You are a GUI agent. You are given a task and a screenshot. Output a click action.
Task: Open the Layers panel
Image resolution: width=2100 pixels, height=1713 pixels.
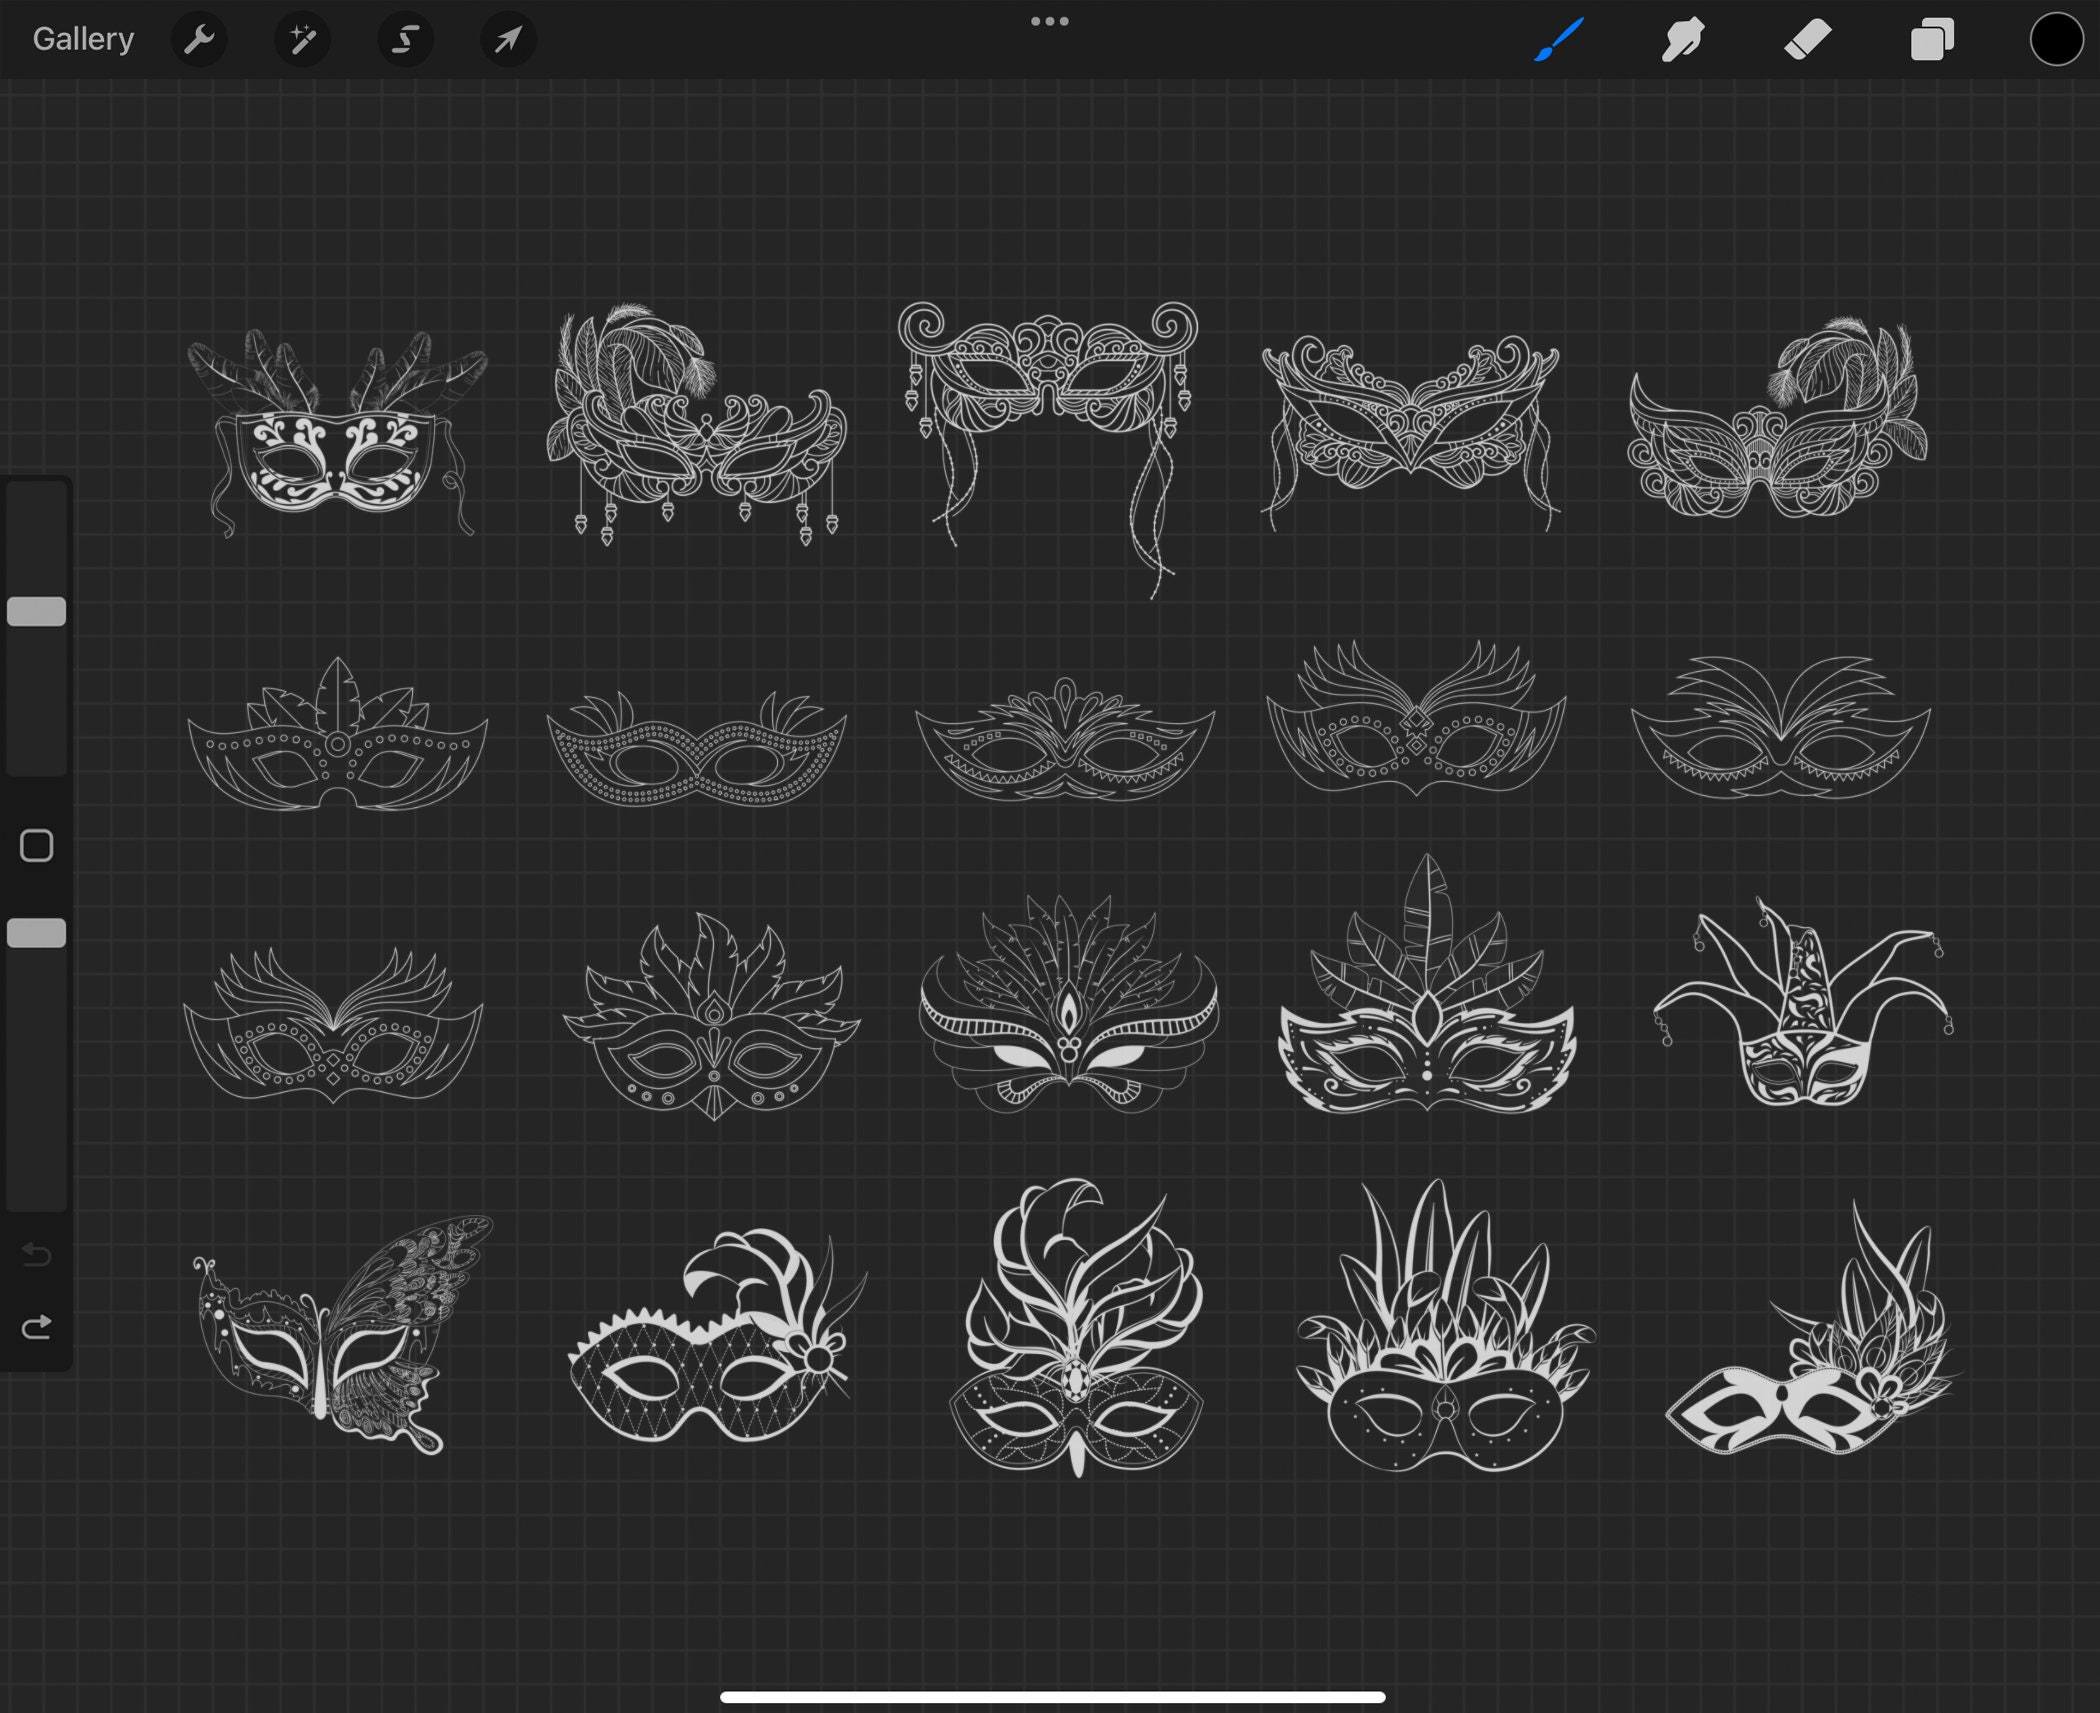[1930, 39]
